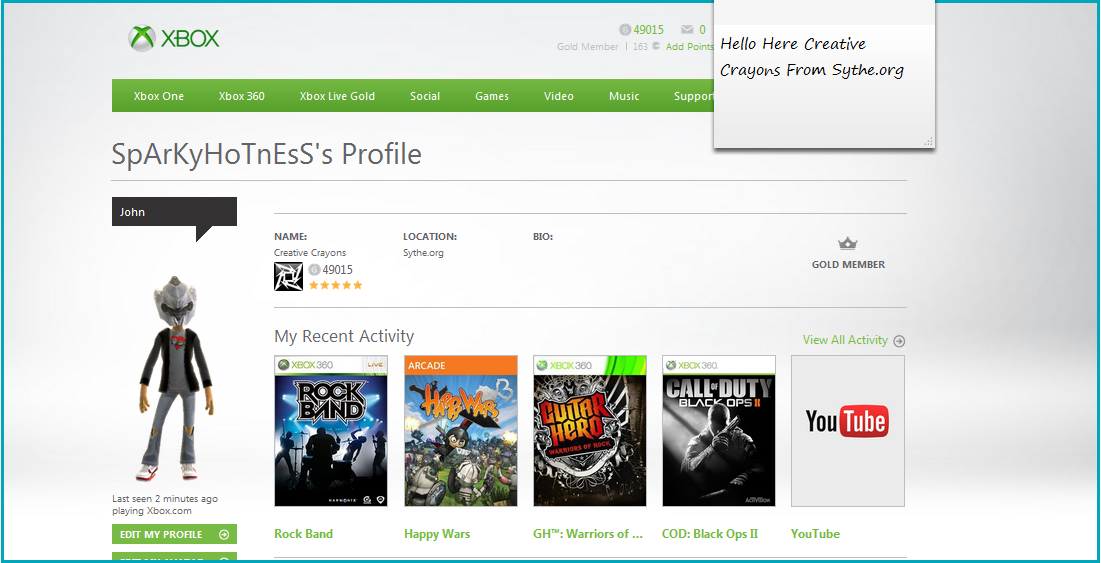Click the Add Points link
The height and width of the screenshot is (563, 1101).
pyautogui.click(x=690, y=47)
